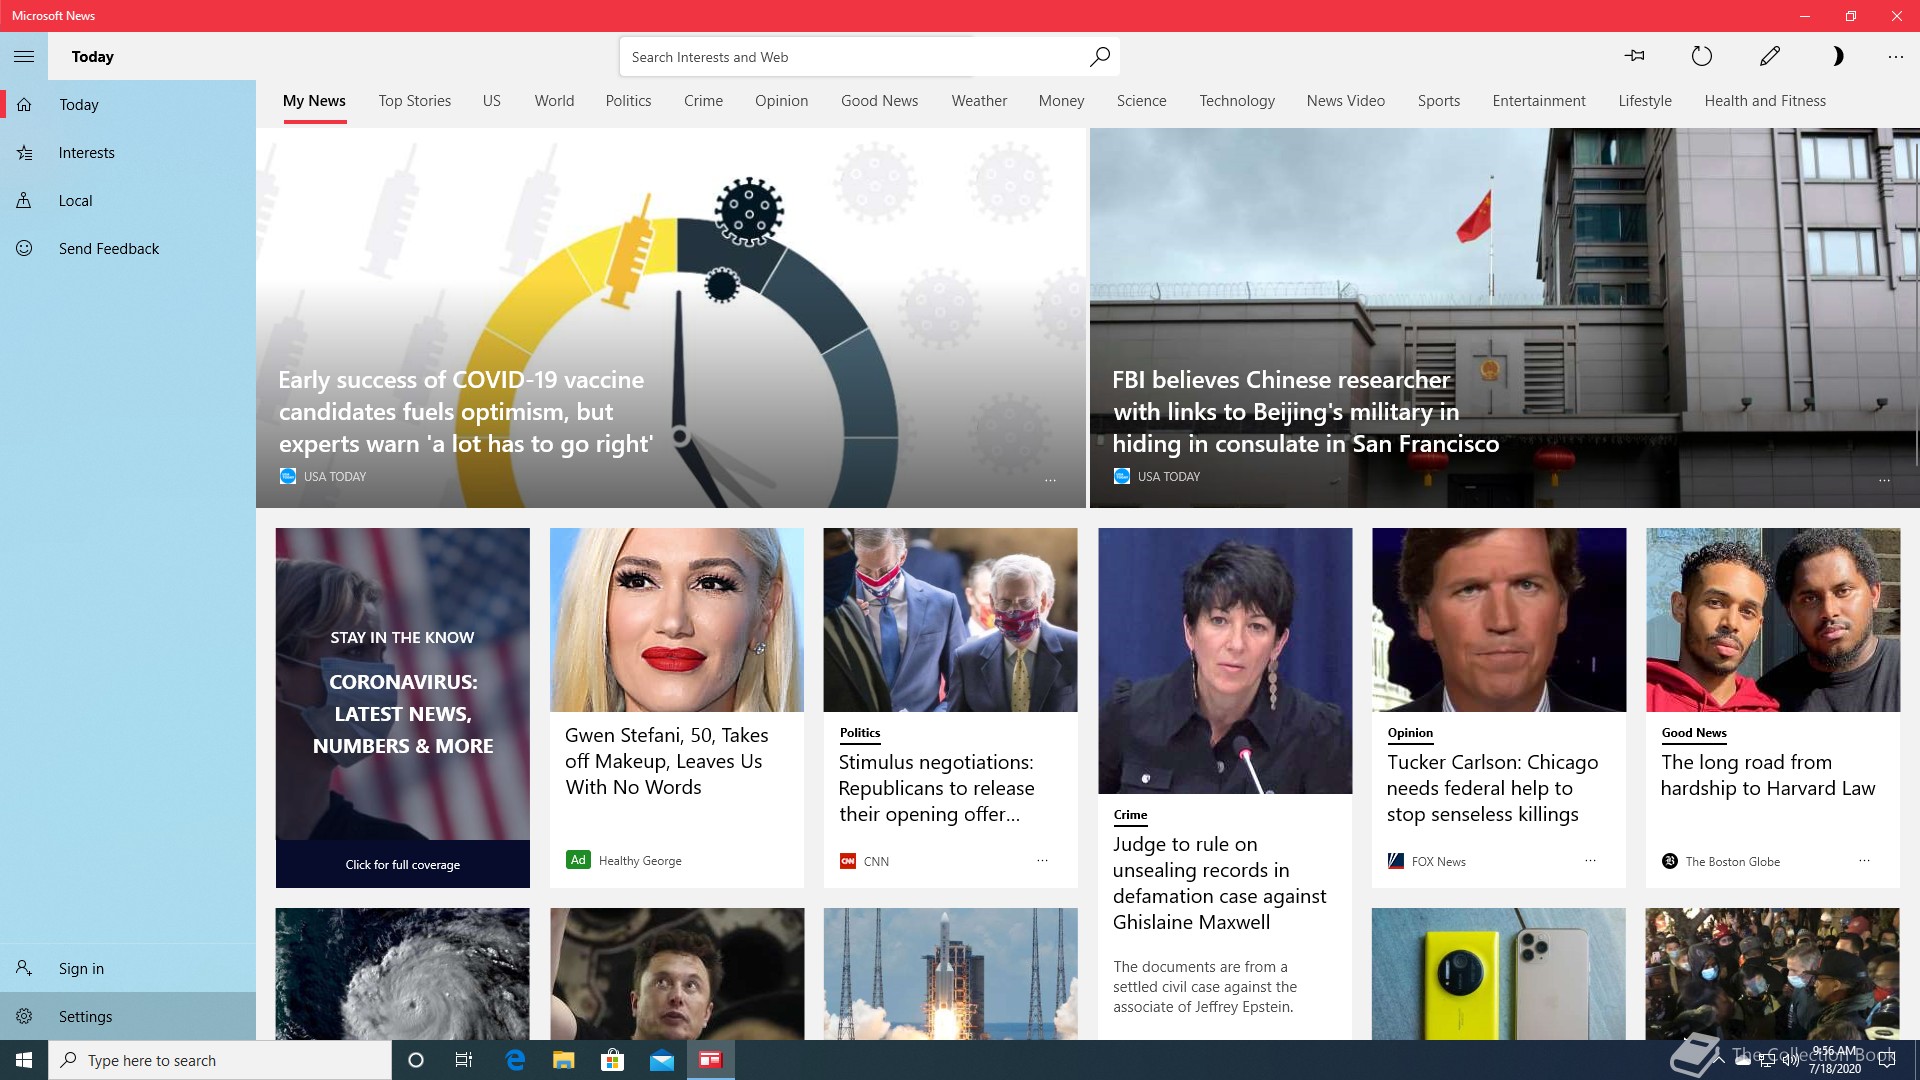The image size is (1920, 1080).
Task: Click the Sign in person icon
Action: coord(25,969)
